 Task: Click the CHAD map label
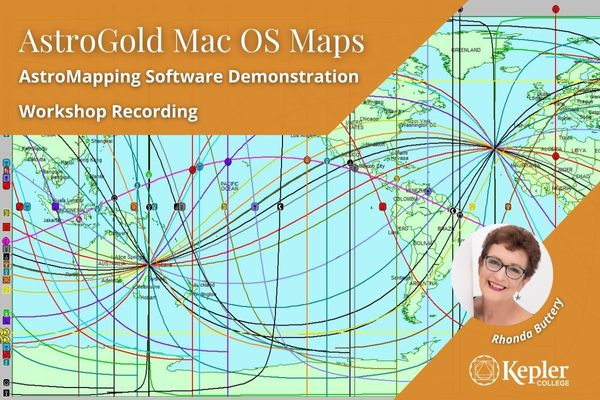coord(582,176)
